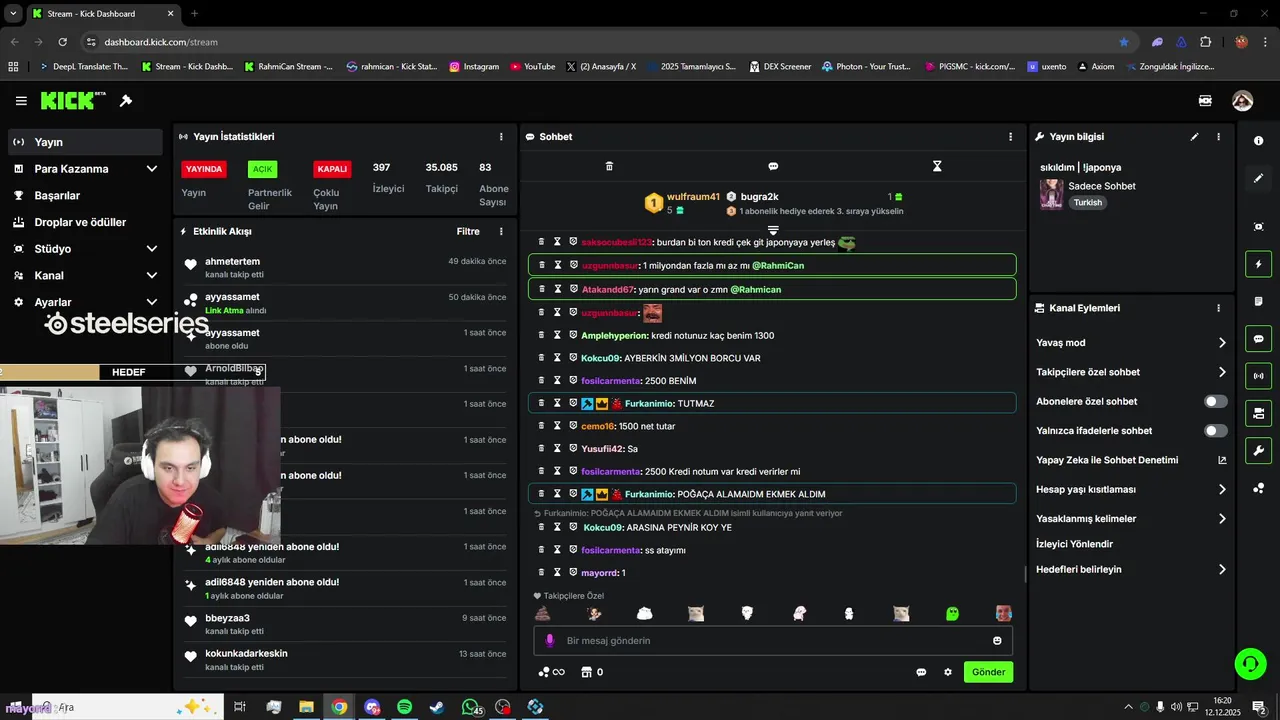
Task: Toggle the wrench stream info panel icon
Action: tap(1258, 450)
